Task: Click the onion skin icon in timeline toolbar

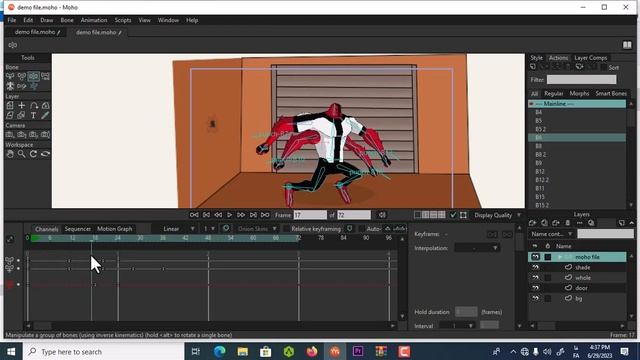Action: [x=226, y=229]
